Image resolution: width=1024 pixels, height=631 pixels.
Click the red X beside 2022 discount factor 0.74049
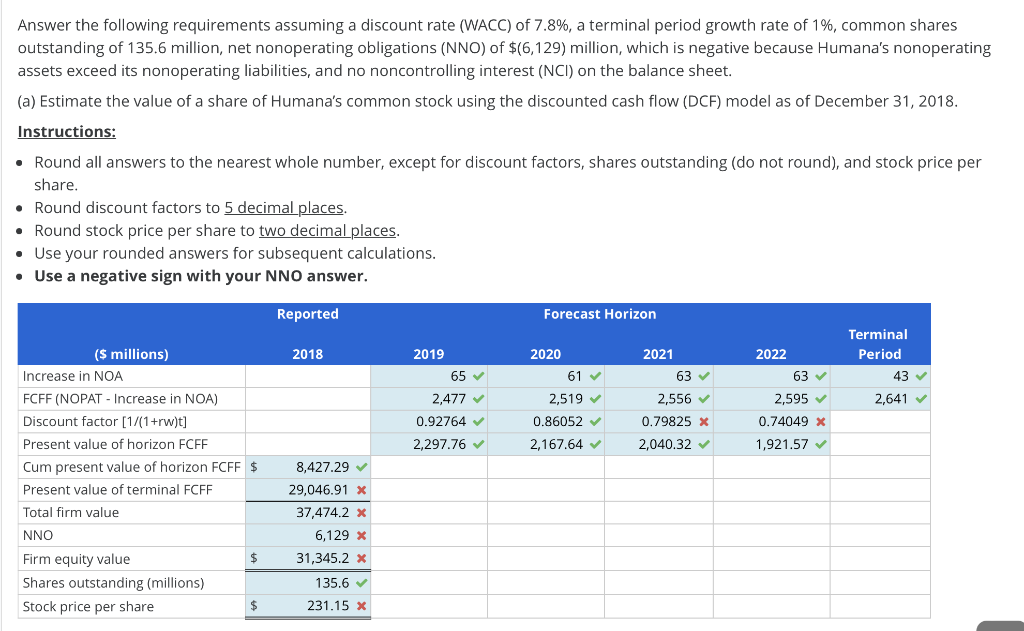820,420
